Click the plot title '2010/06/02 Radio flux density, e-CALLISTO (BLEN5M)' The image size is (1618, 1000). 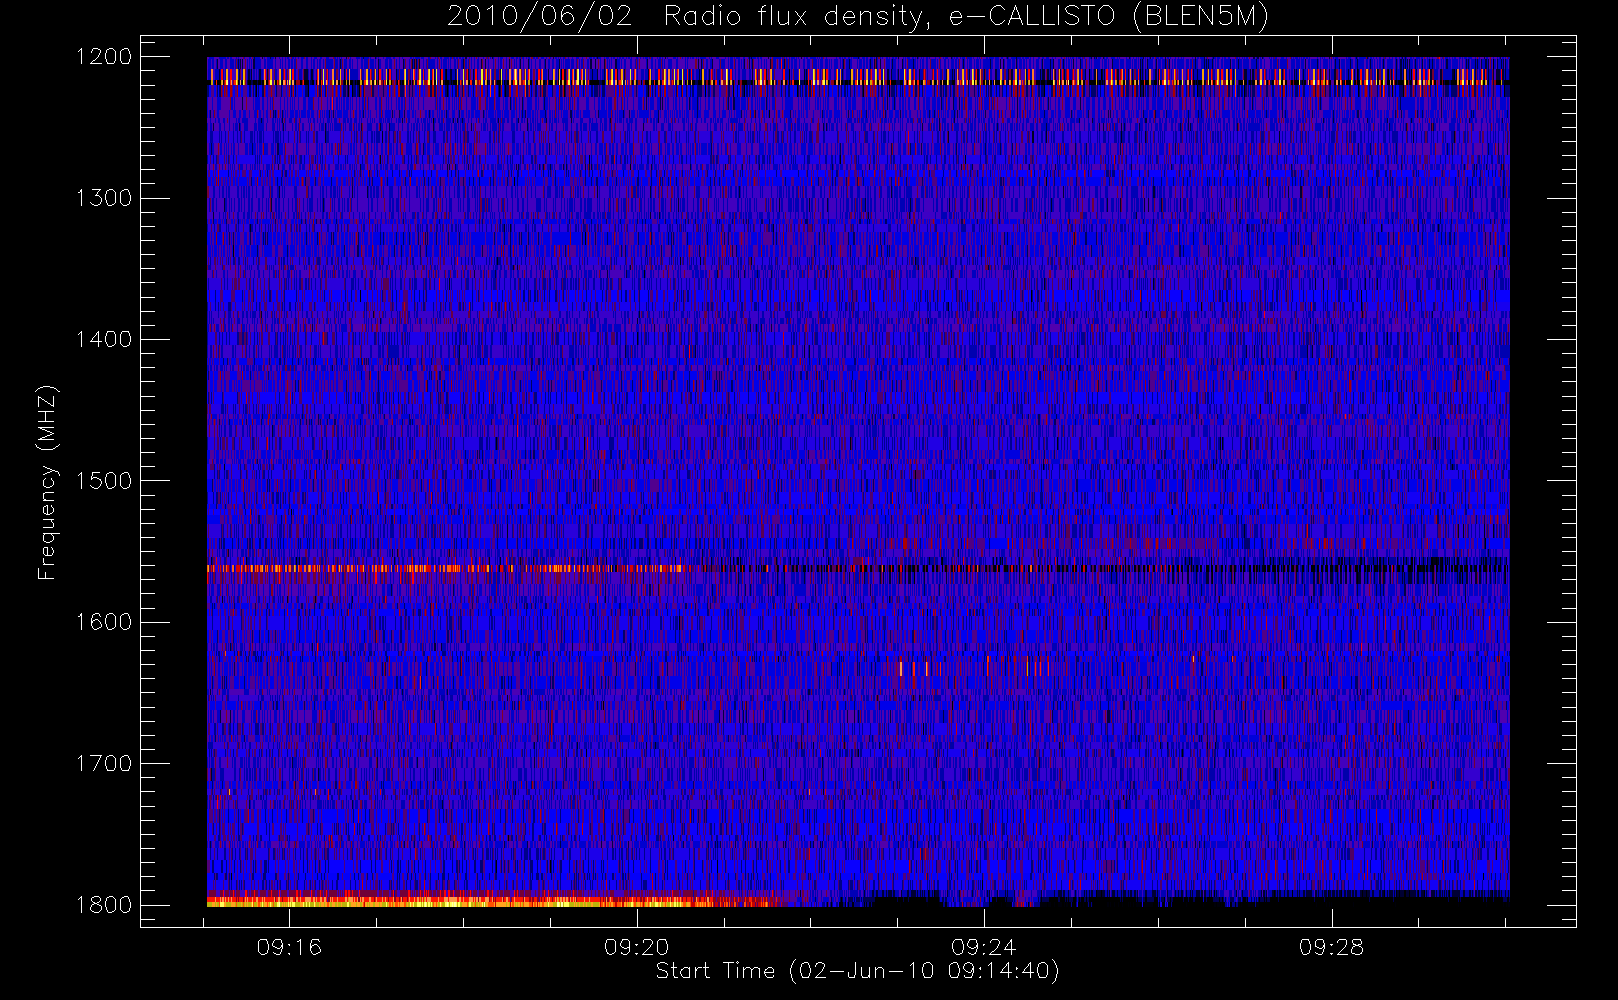coord(857,17)
